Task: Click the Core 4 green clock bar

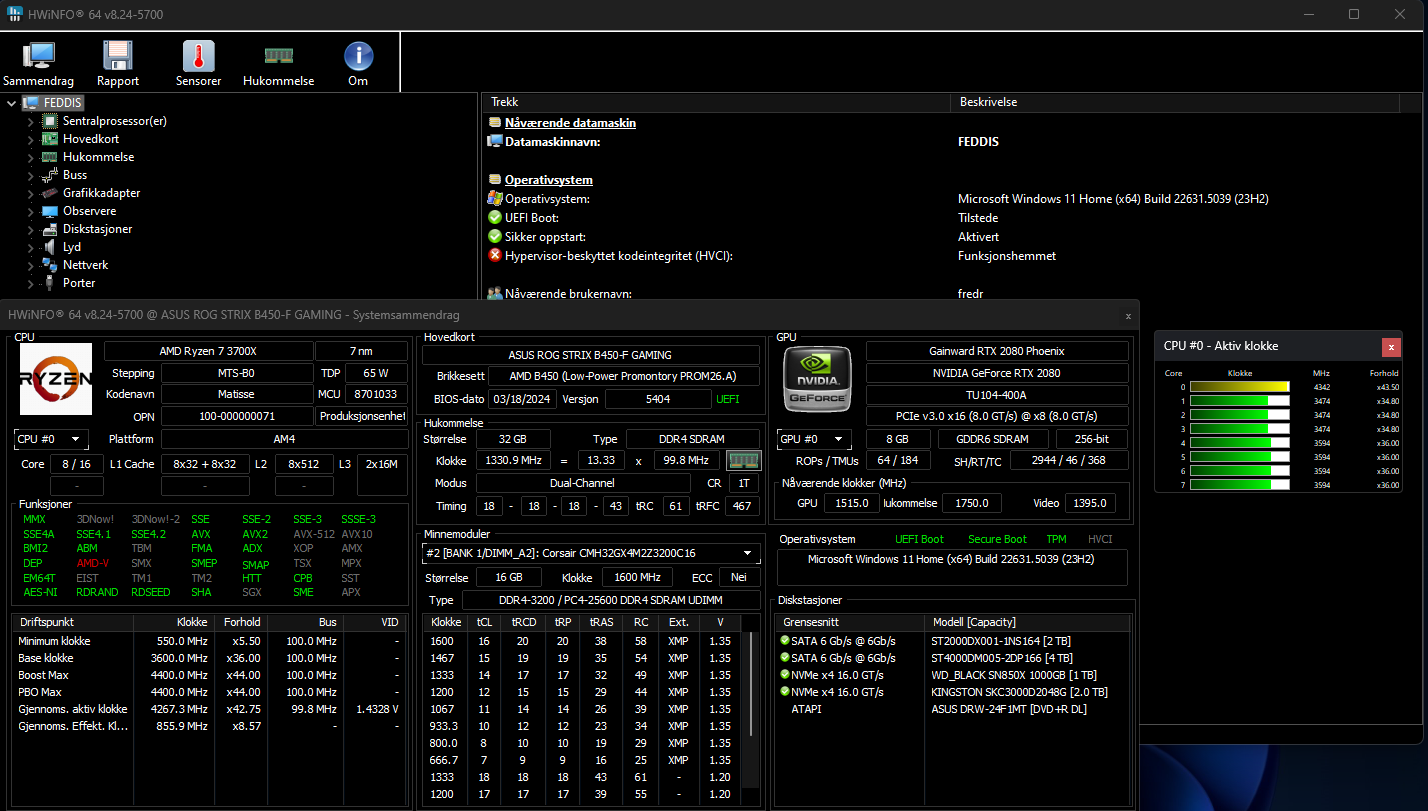Action: pos(1239,443)
